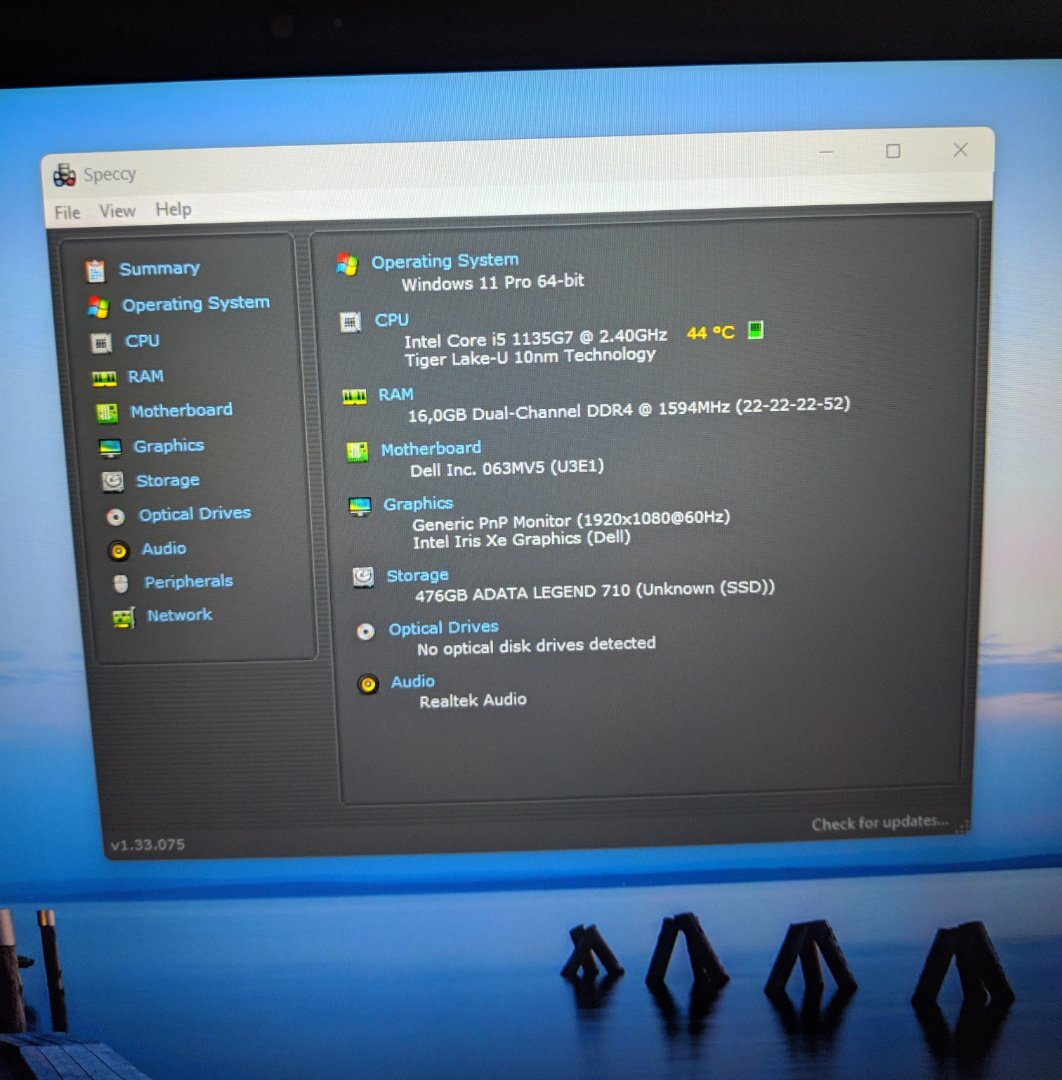
Task: Select RAM in the sidebar list
Action: (x=145, y=376)
